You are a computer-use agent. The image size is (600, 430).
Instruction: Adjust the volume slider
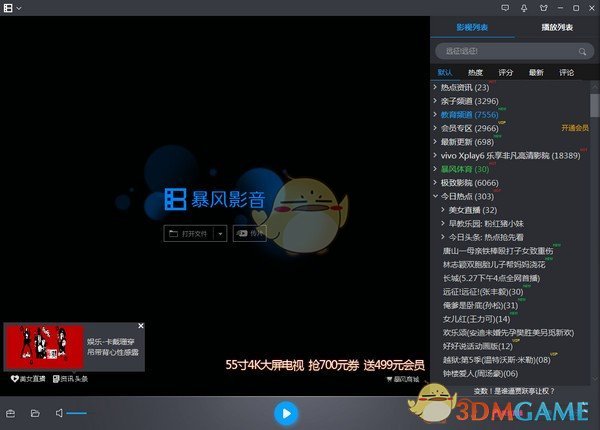tap(76, 413)
